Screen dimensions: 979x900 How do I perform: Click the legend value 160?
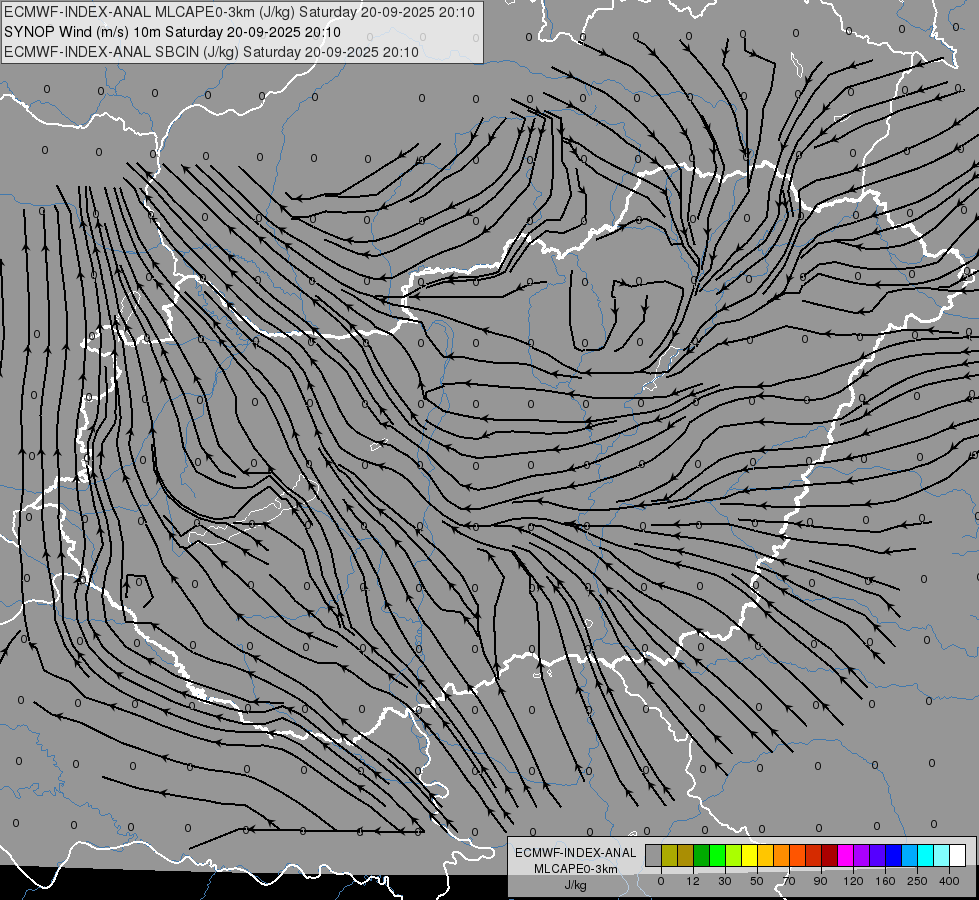885,881
